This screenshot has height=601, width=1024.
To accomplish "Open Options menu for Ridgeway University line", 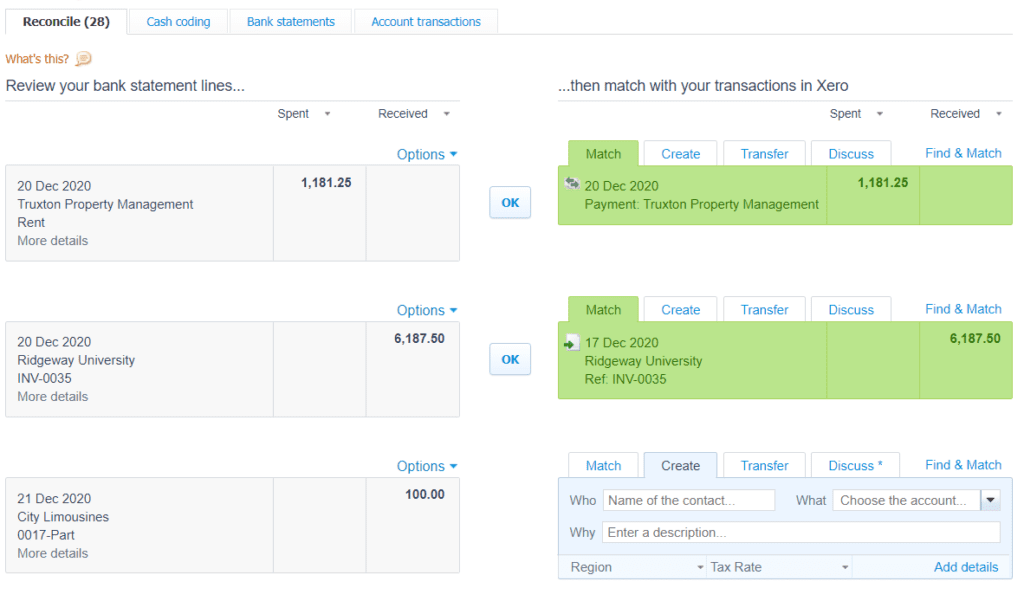I will (x=427, y=310).
